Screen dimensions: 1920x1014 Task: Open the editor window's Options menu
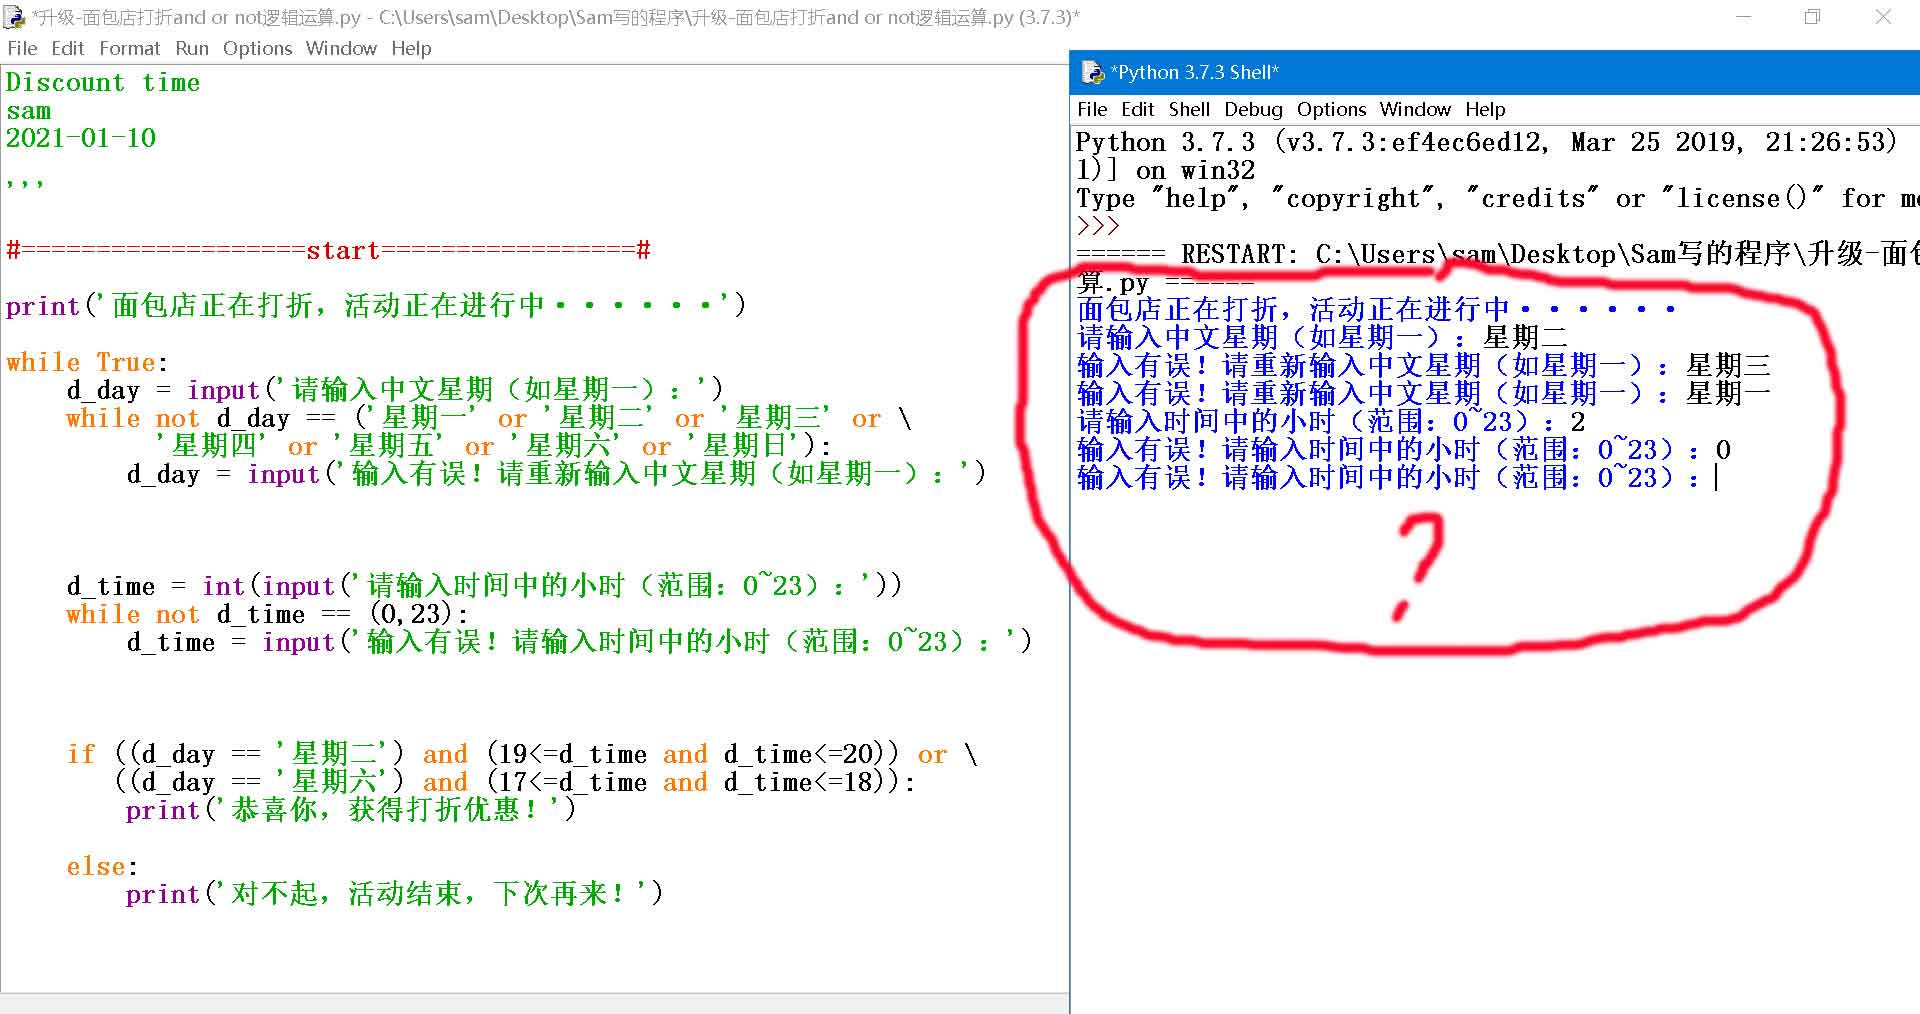258,48
